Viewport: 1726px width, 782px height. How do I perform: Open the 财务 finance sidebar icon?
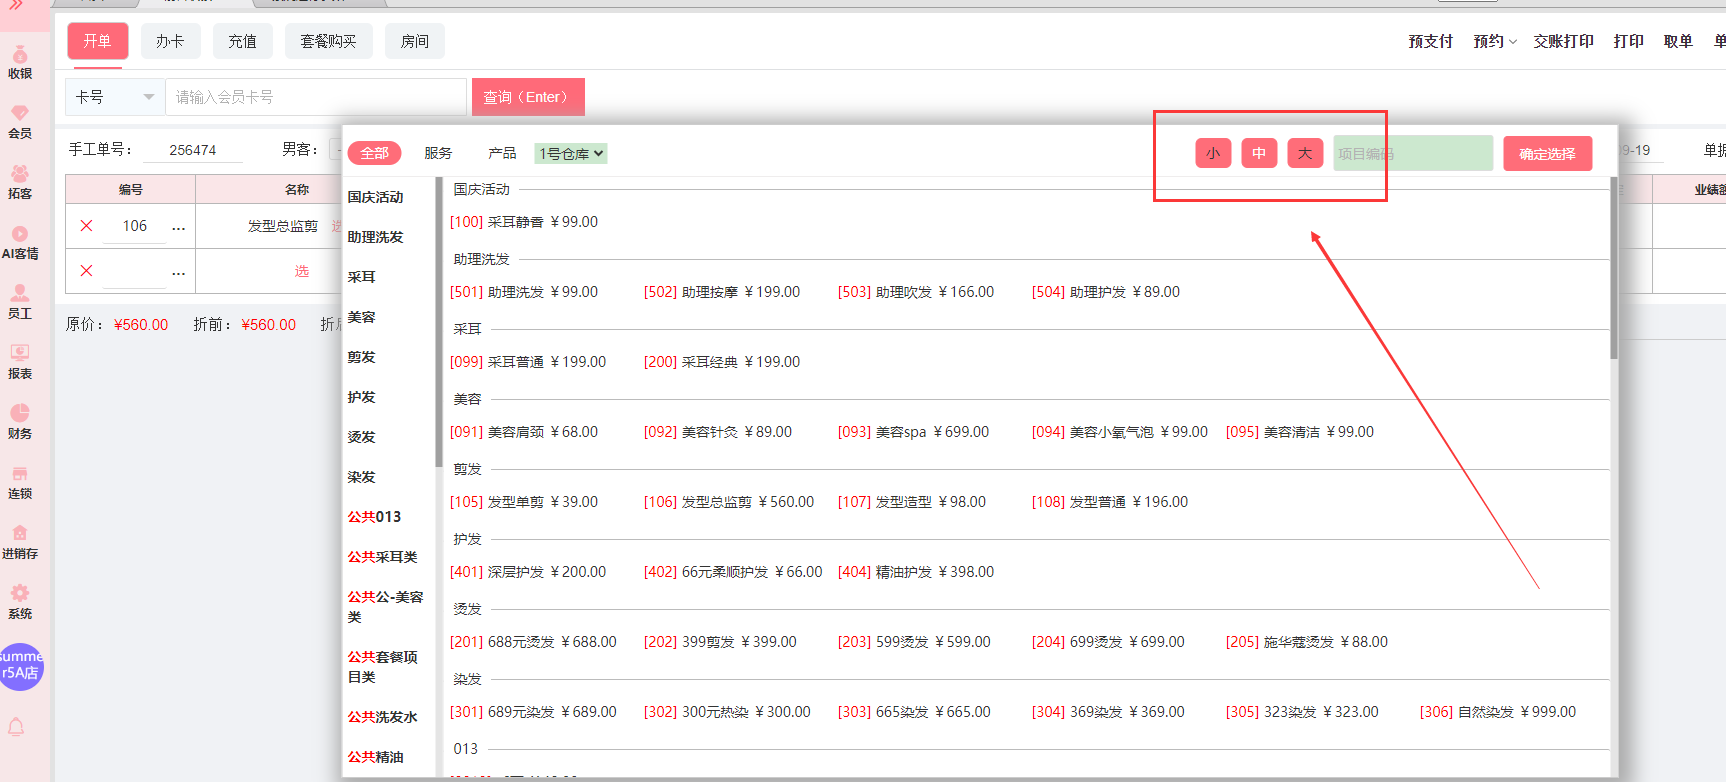click(20, 422)
